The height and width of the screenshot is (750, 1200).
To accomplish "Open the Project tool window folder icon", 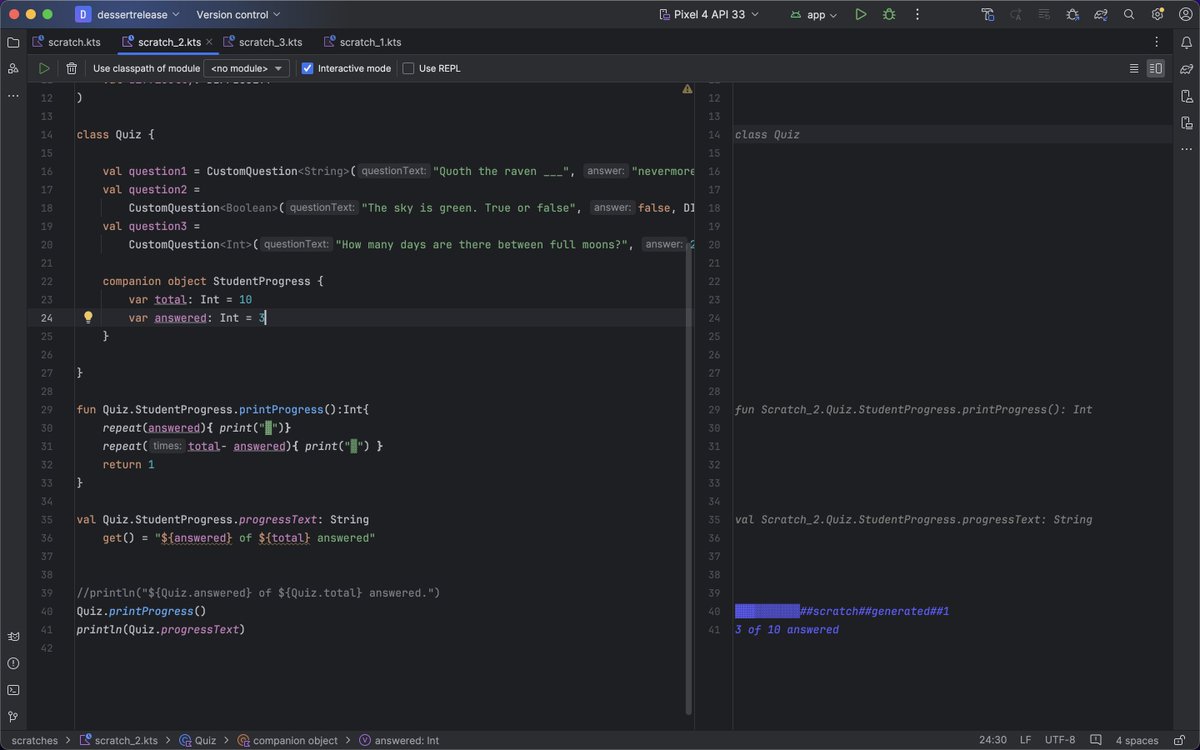I will 13,43.
